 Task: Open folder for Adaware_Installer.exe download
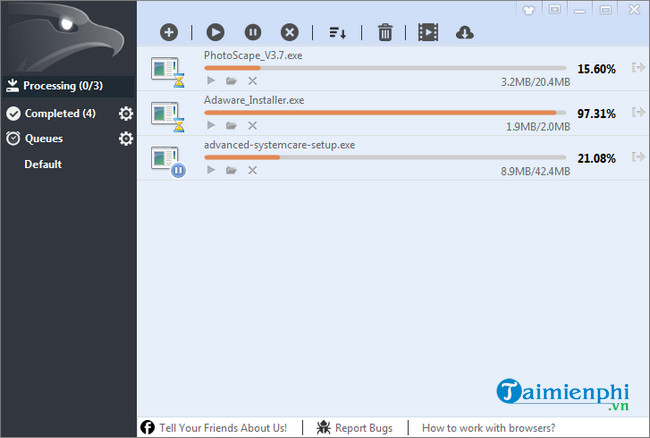[231, 126]
